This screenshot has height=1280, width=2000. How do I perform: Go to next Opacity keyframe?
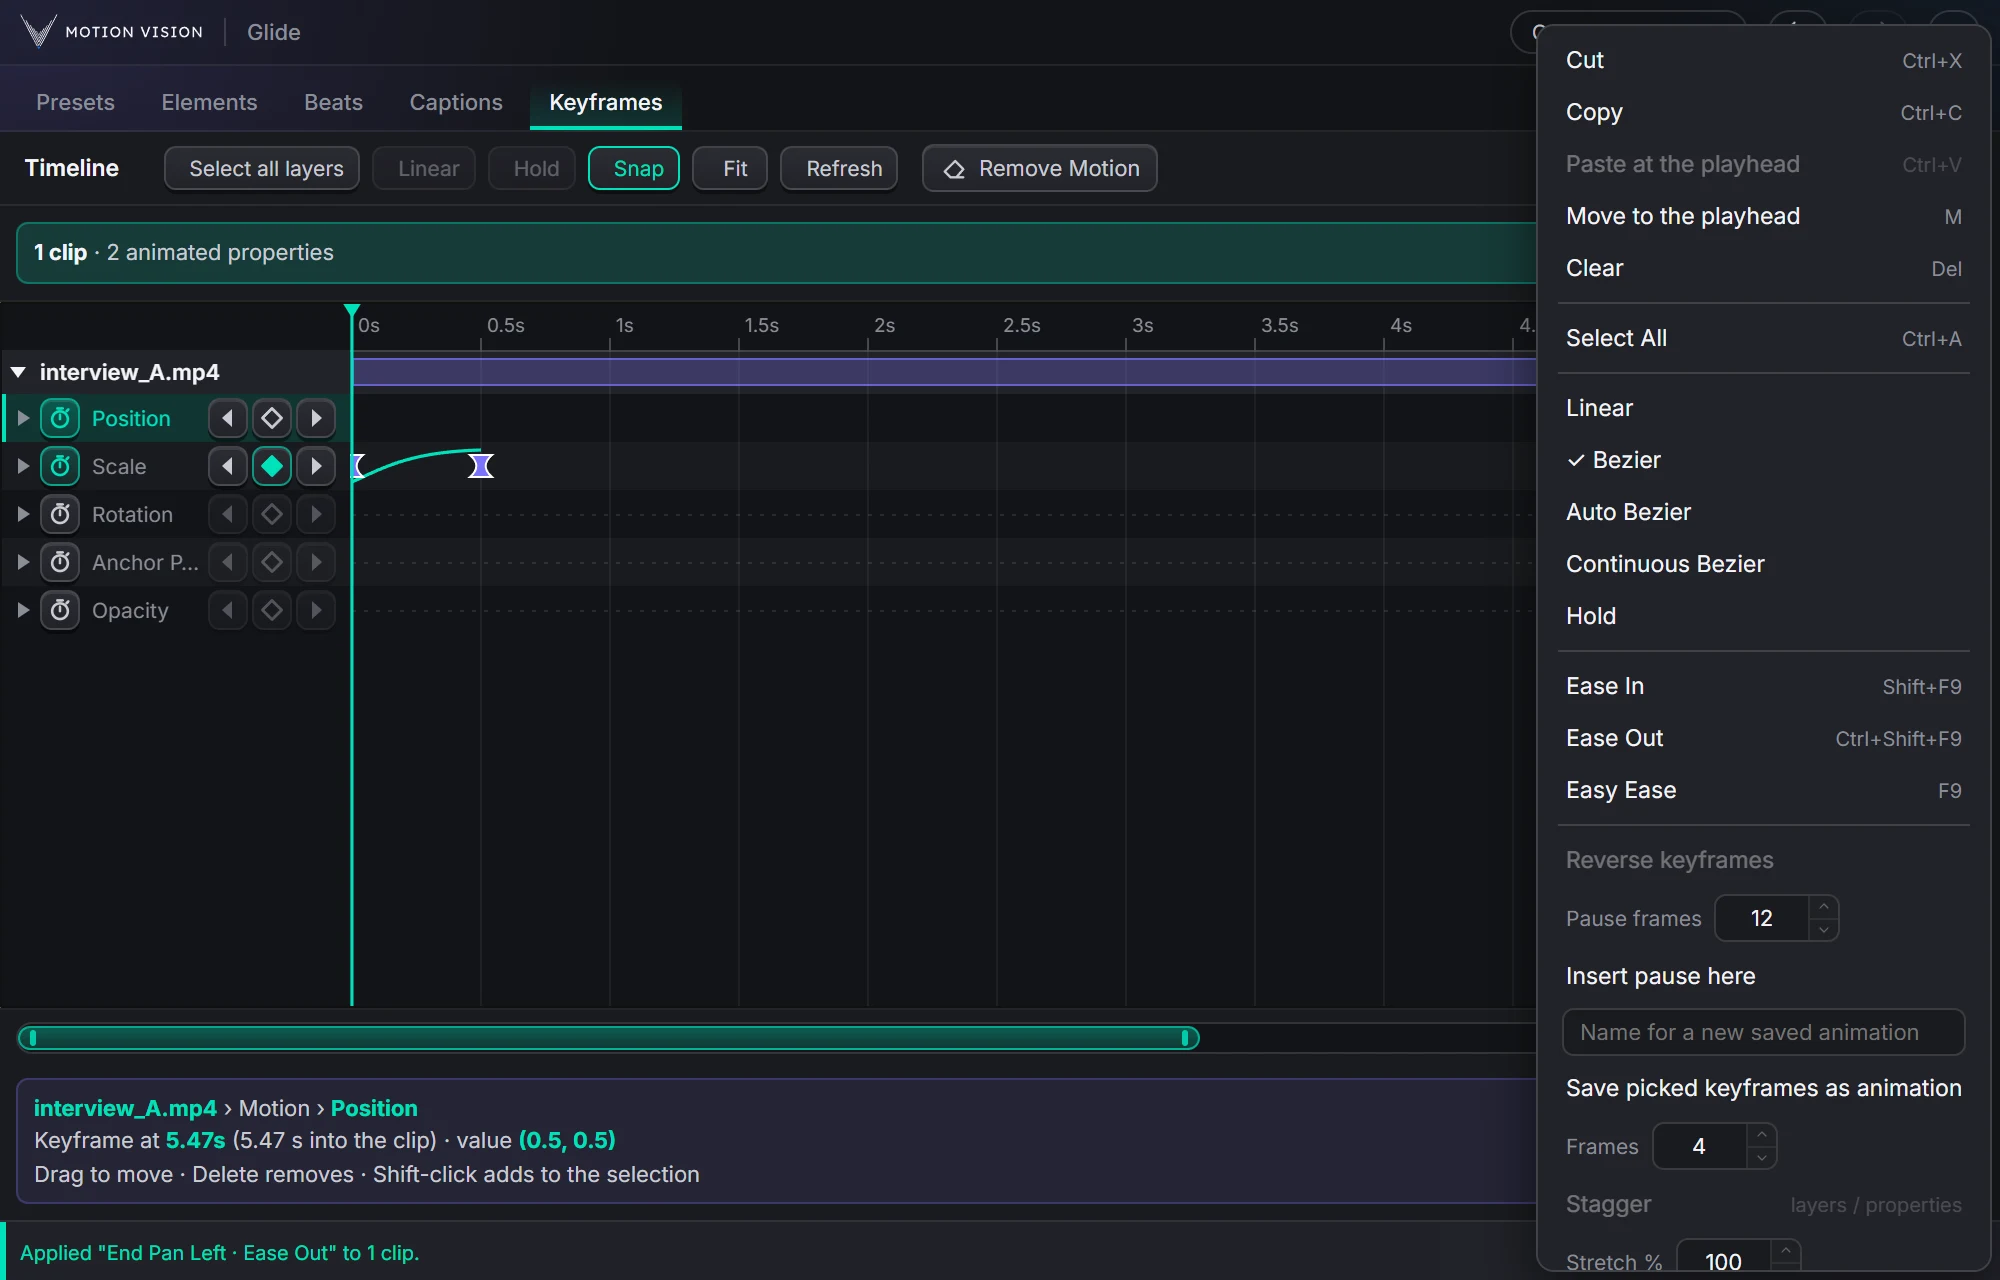(x=316, y=610)
